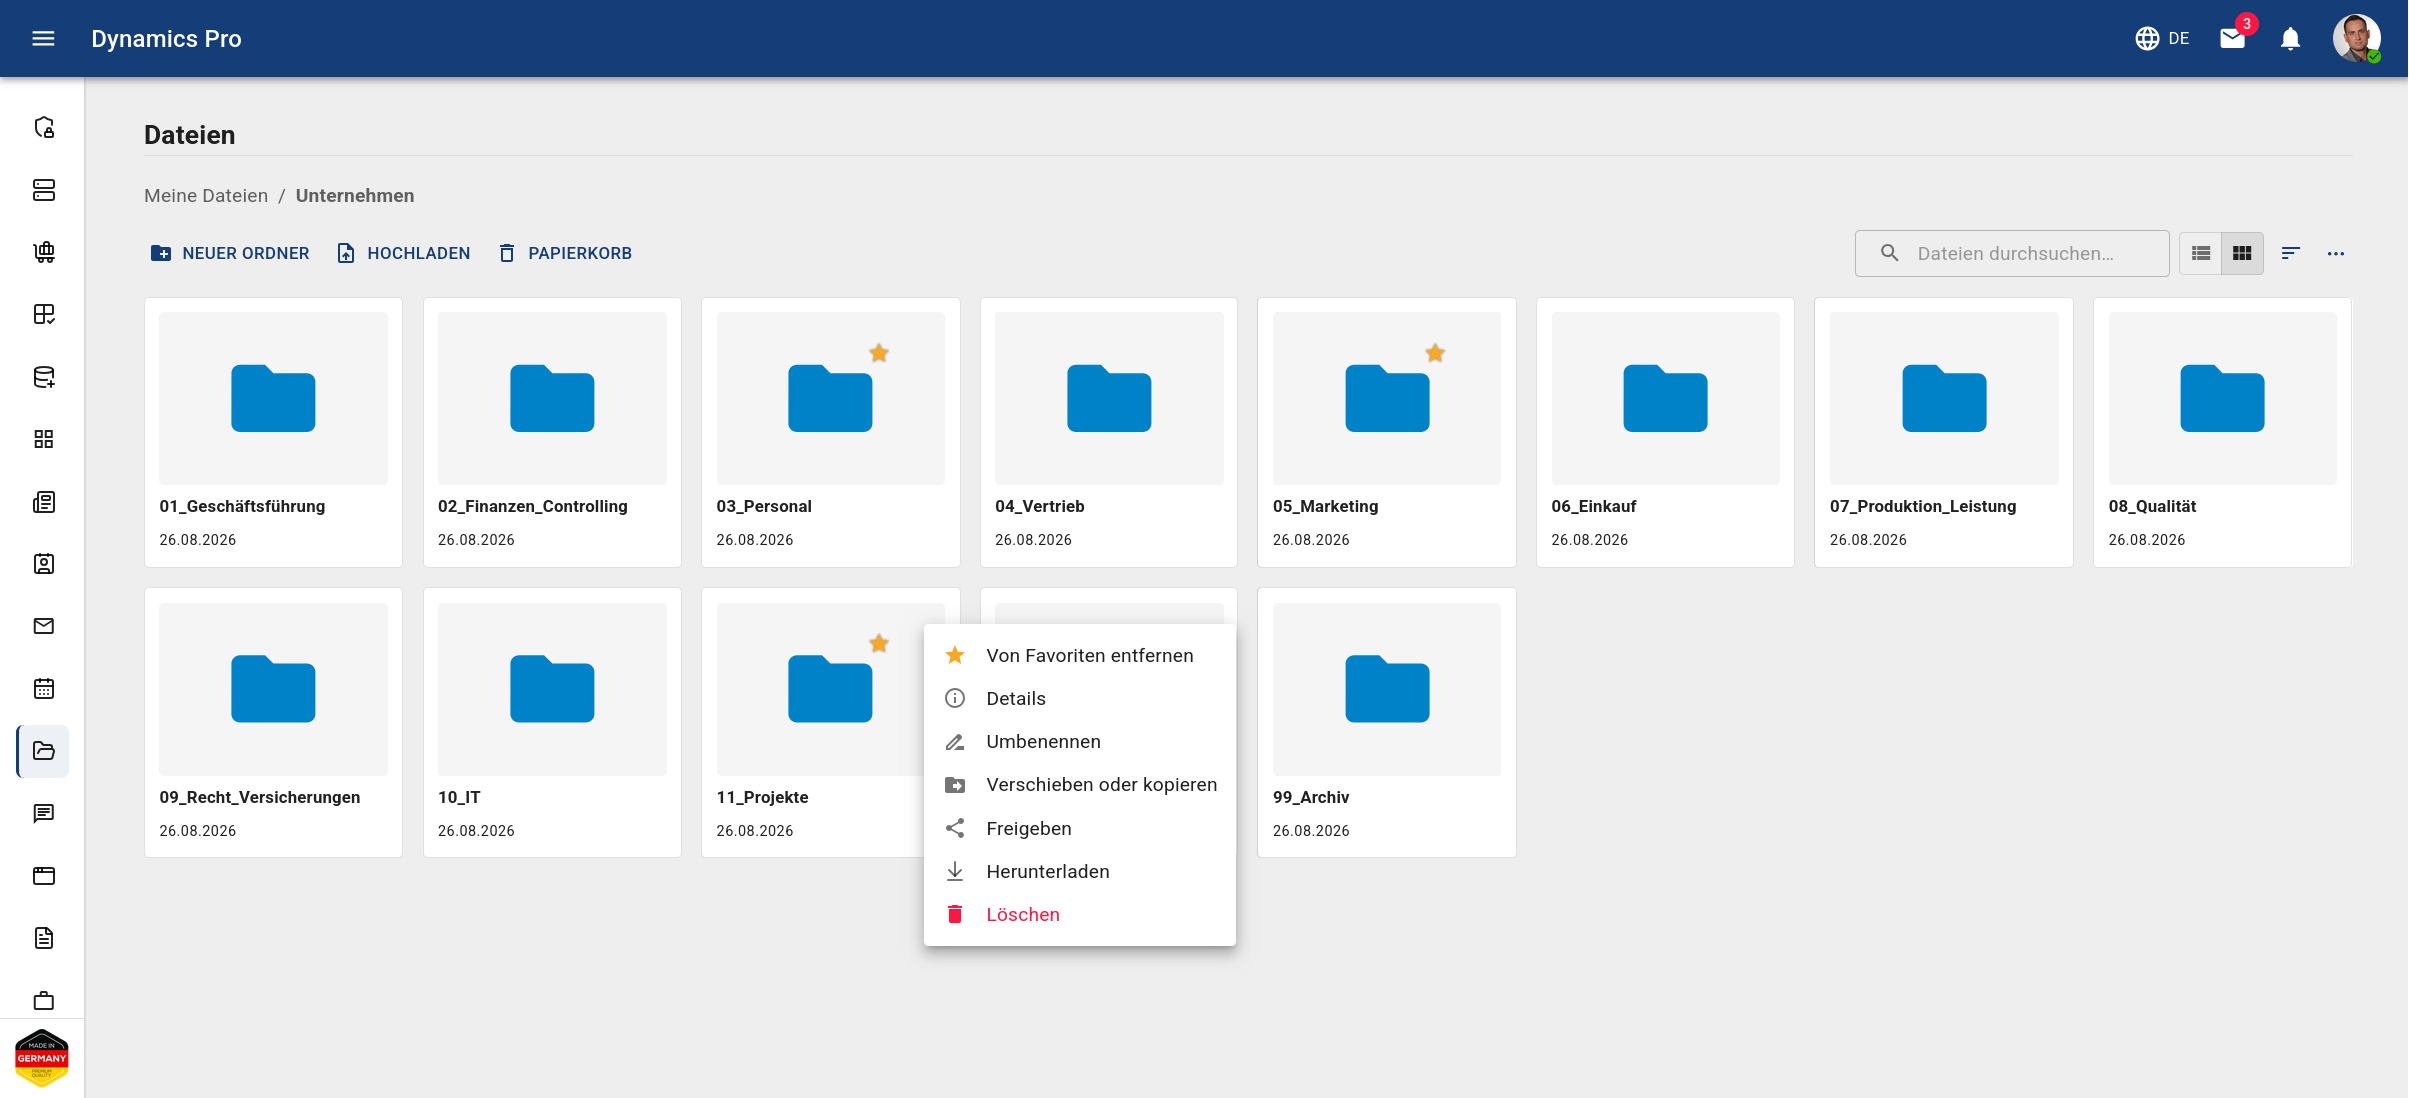Open the 08_Qualität folder thumbnail
The width and height of the screenshot is (2409, 1098).
(2222, 398)
